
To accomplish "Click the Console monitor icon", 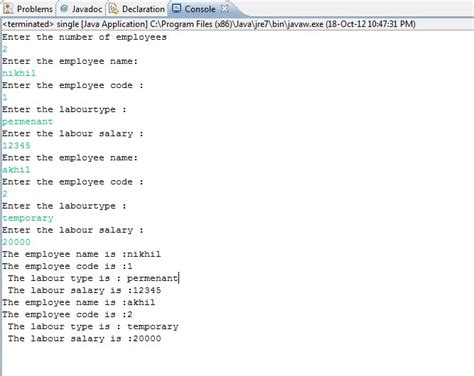I will coord(176,8).
